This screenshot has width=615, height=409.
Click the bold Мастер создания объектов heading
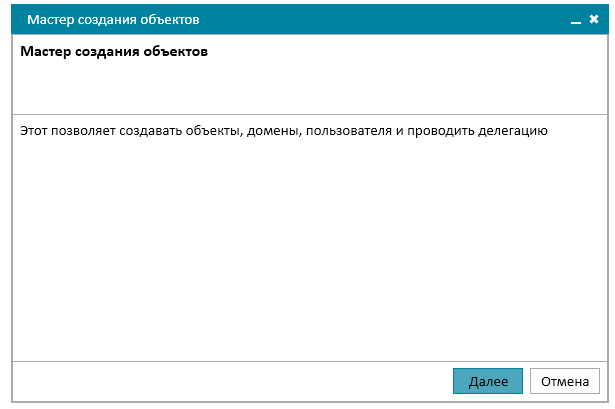(x=114, y=51)
